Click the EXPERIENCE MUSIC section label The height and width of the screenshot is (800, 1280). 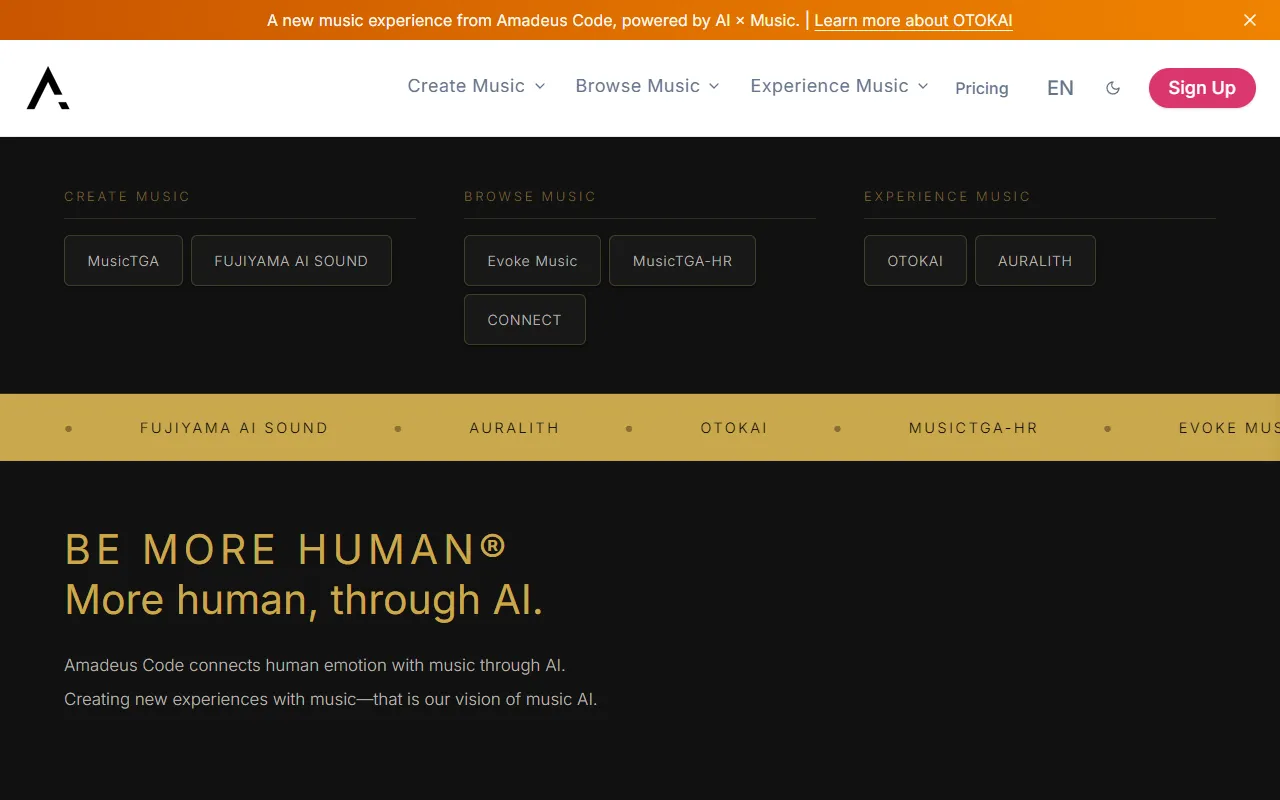click(x=947, y=197)
